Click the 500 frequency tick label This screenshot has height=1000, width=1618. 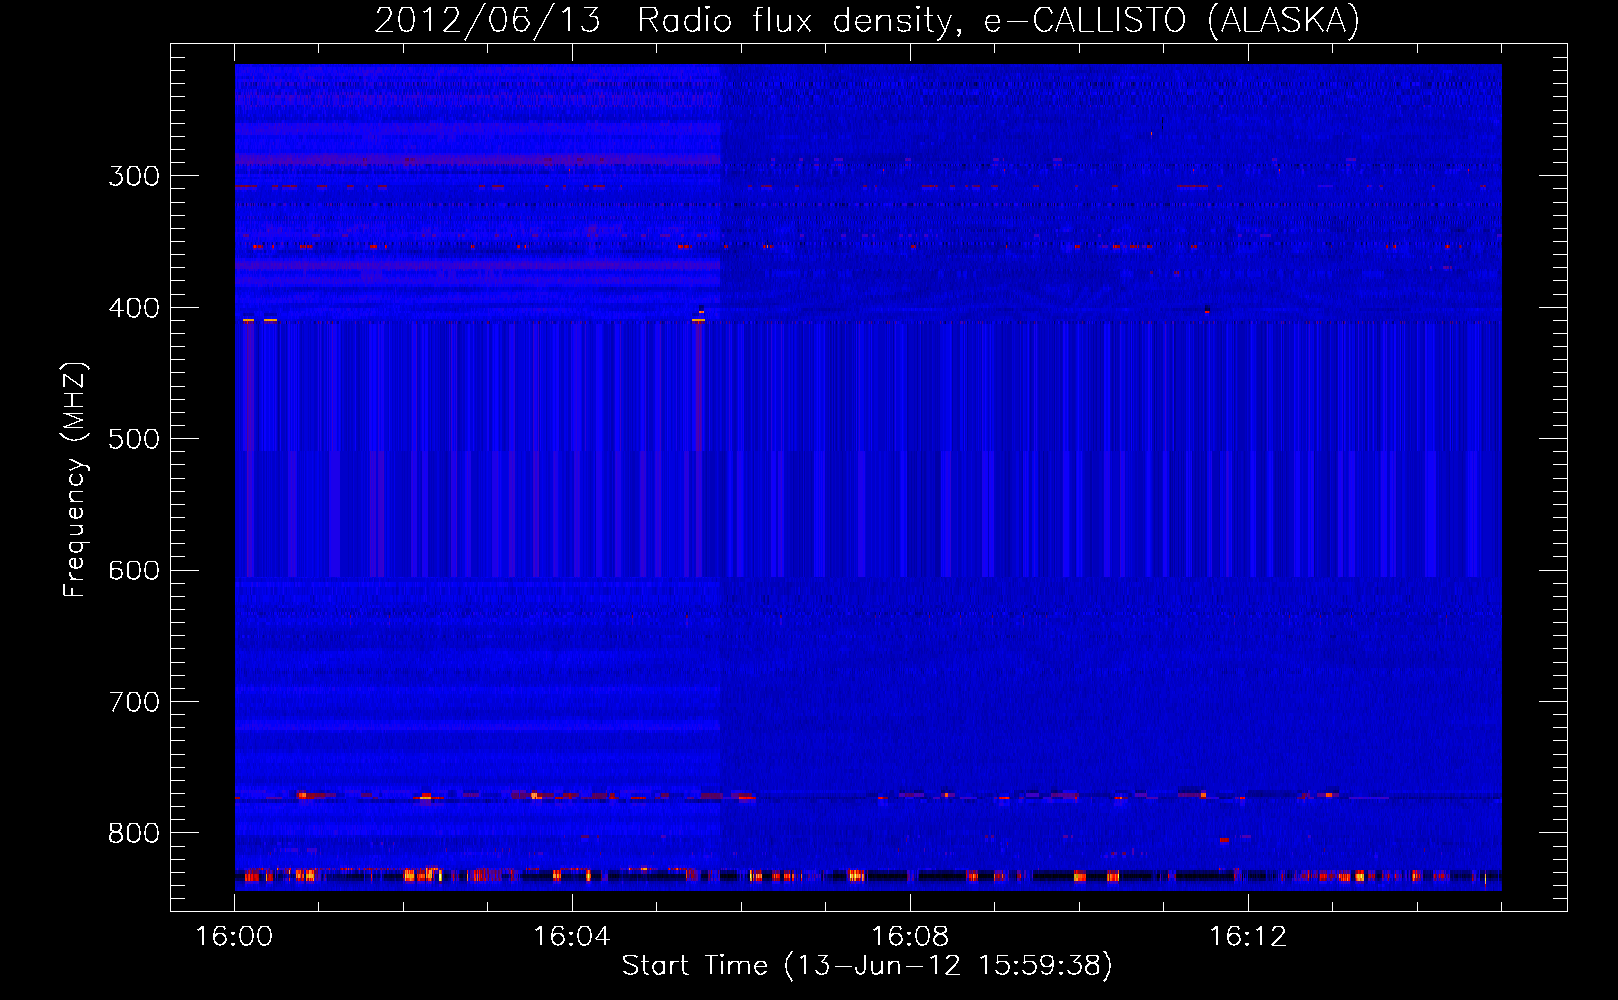134,439
